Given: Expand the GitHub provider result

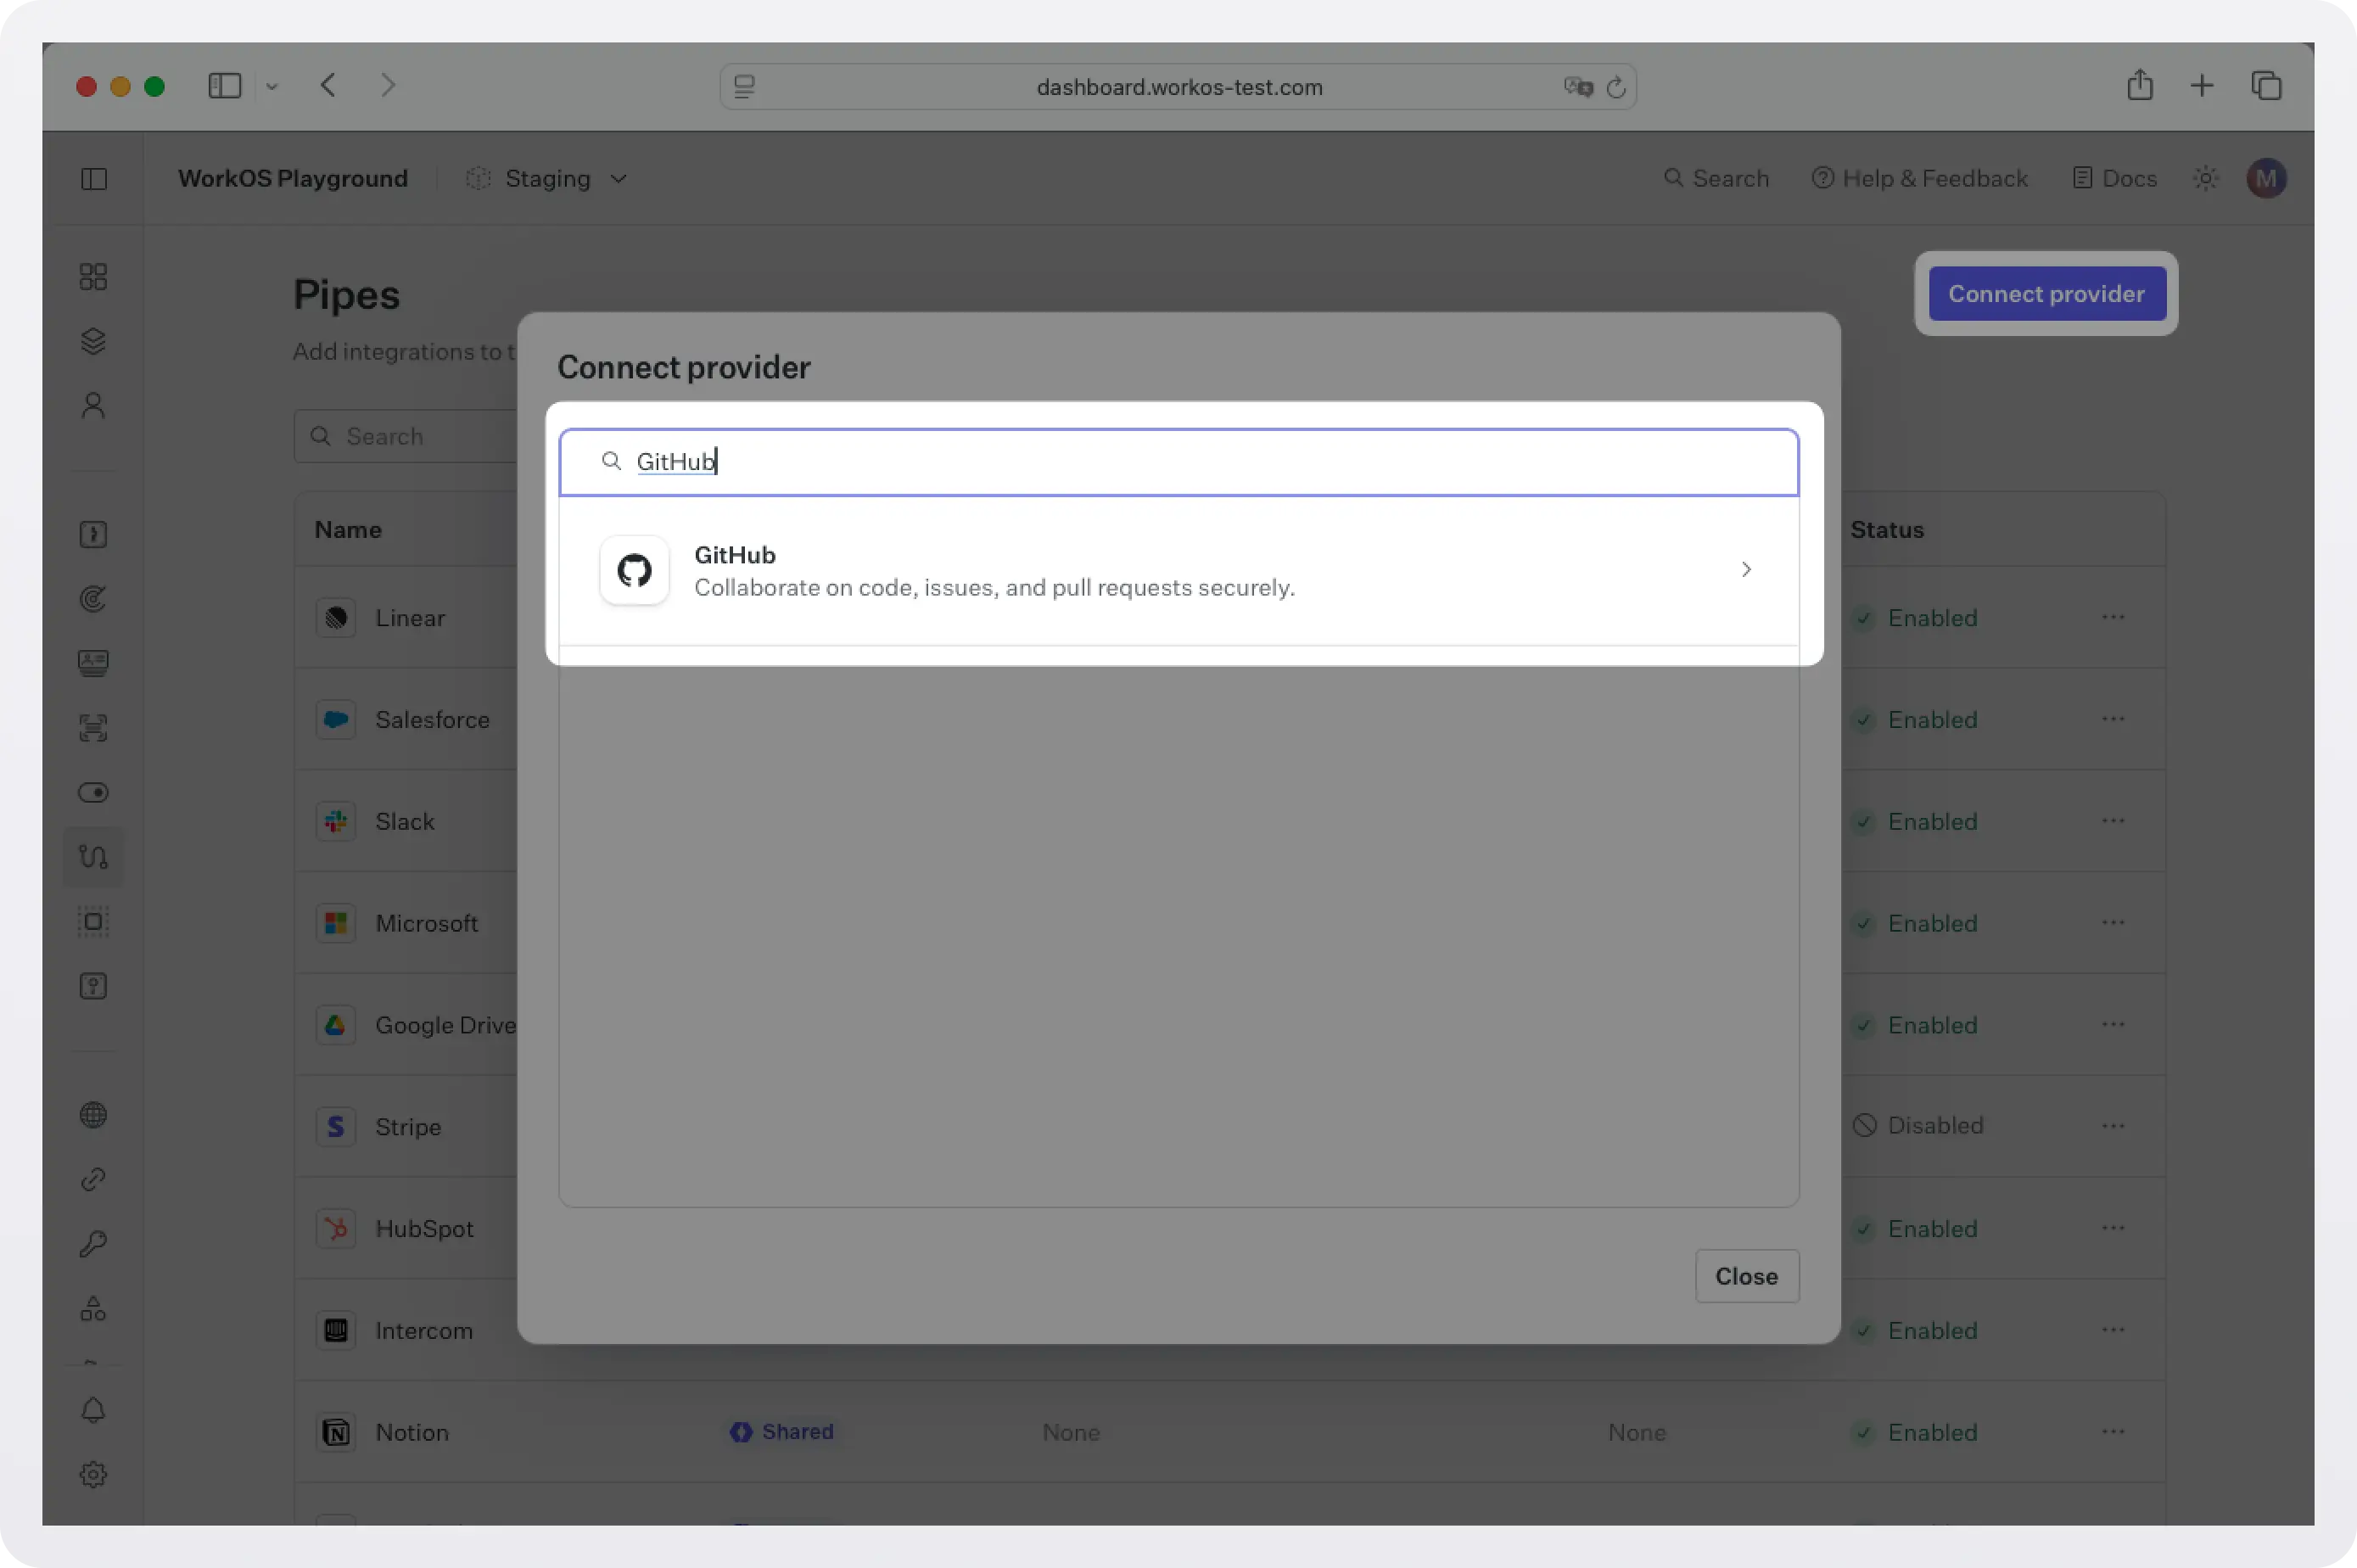Looking at the screenshot, I should pos(1746,570).
